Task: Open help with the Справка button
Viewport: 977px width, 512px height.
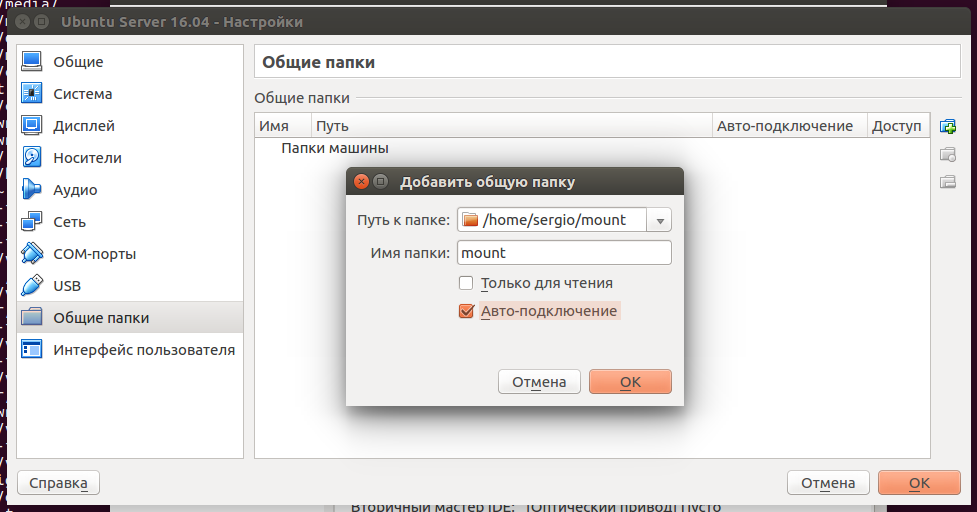Action: click(x=59, y=483)
